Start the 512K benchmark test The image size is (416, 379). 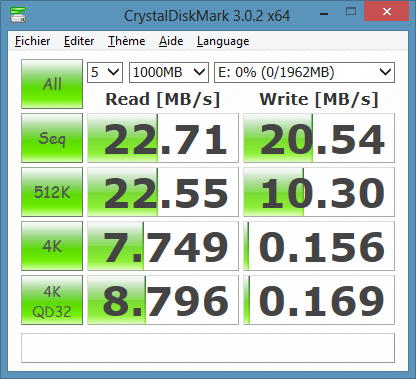[x=52, y=192]
